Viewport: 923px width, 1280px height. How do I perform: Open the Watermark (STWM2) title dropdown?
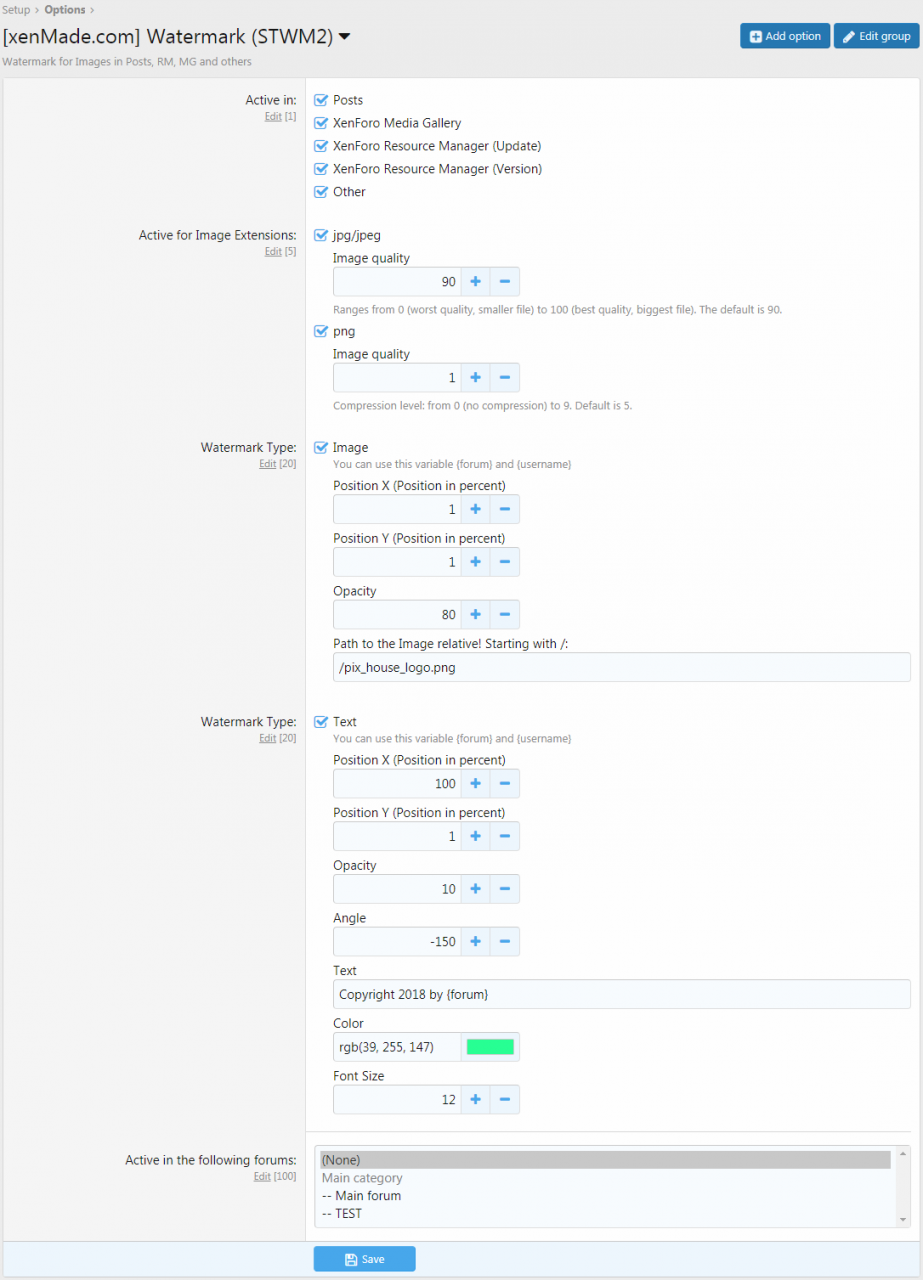344,35
